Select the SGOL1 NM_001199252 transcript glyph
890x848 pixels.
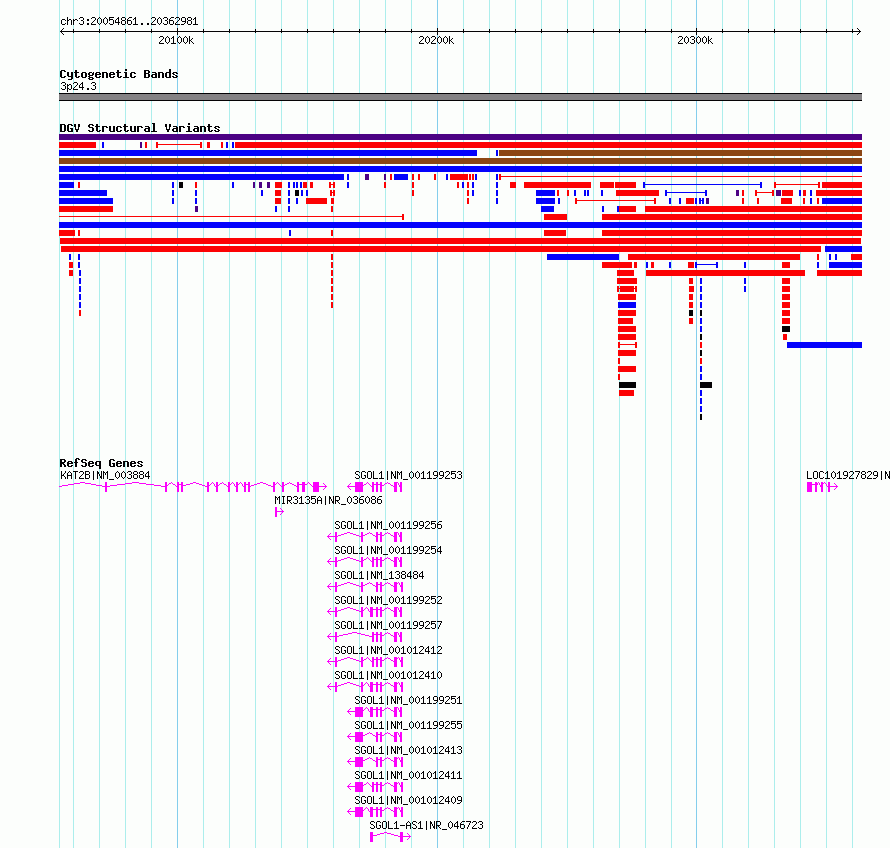tap(365, 612)
